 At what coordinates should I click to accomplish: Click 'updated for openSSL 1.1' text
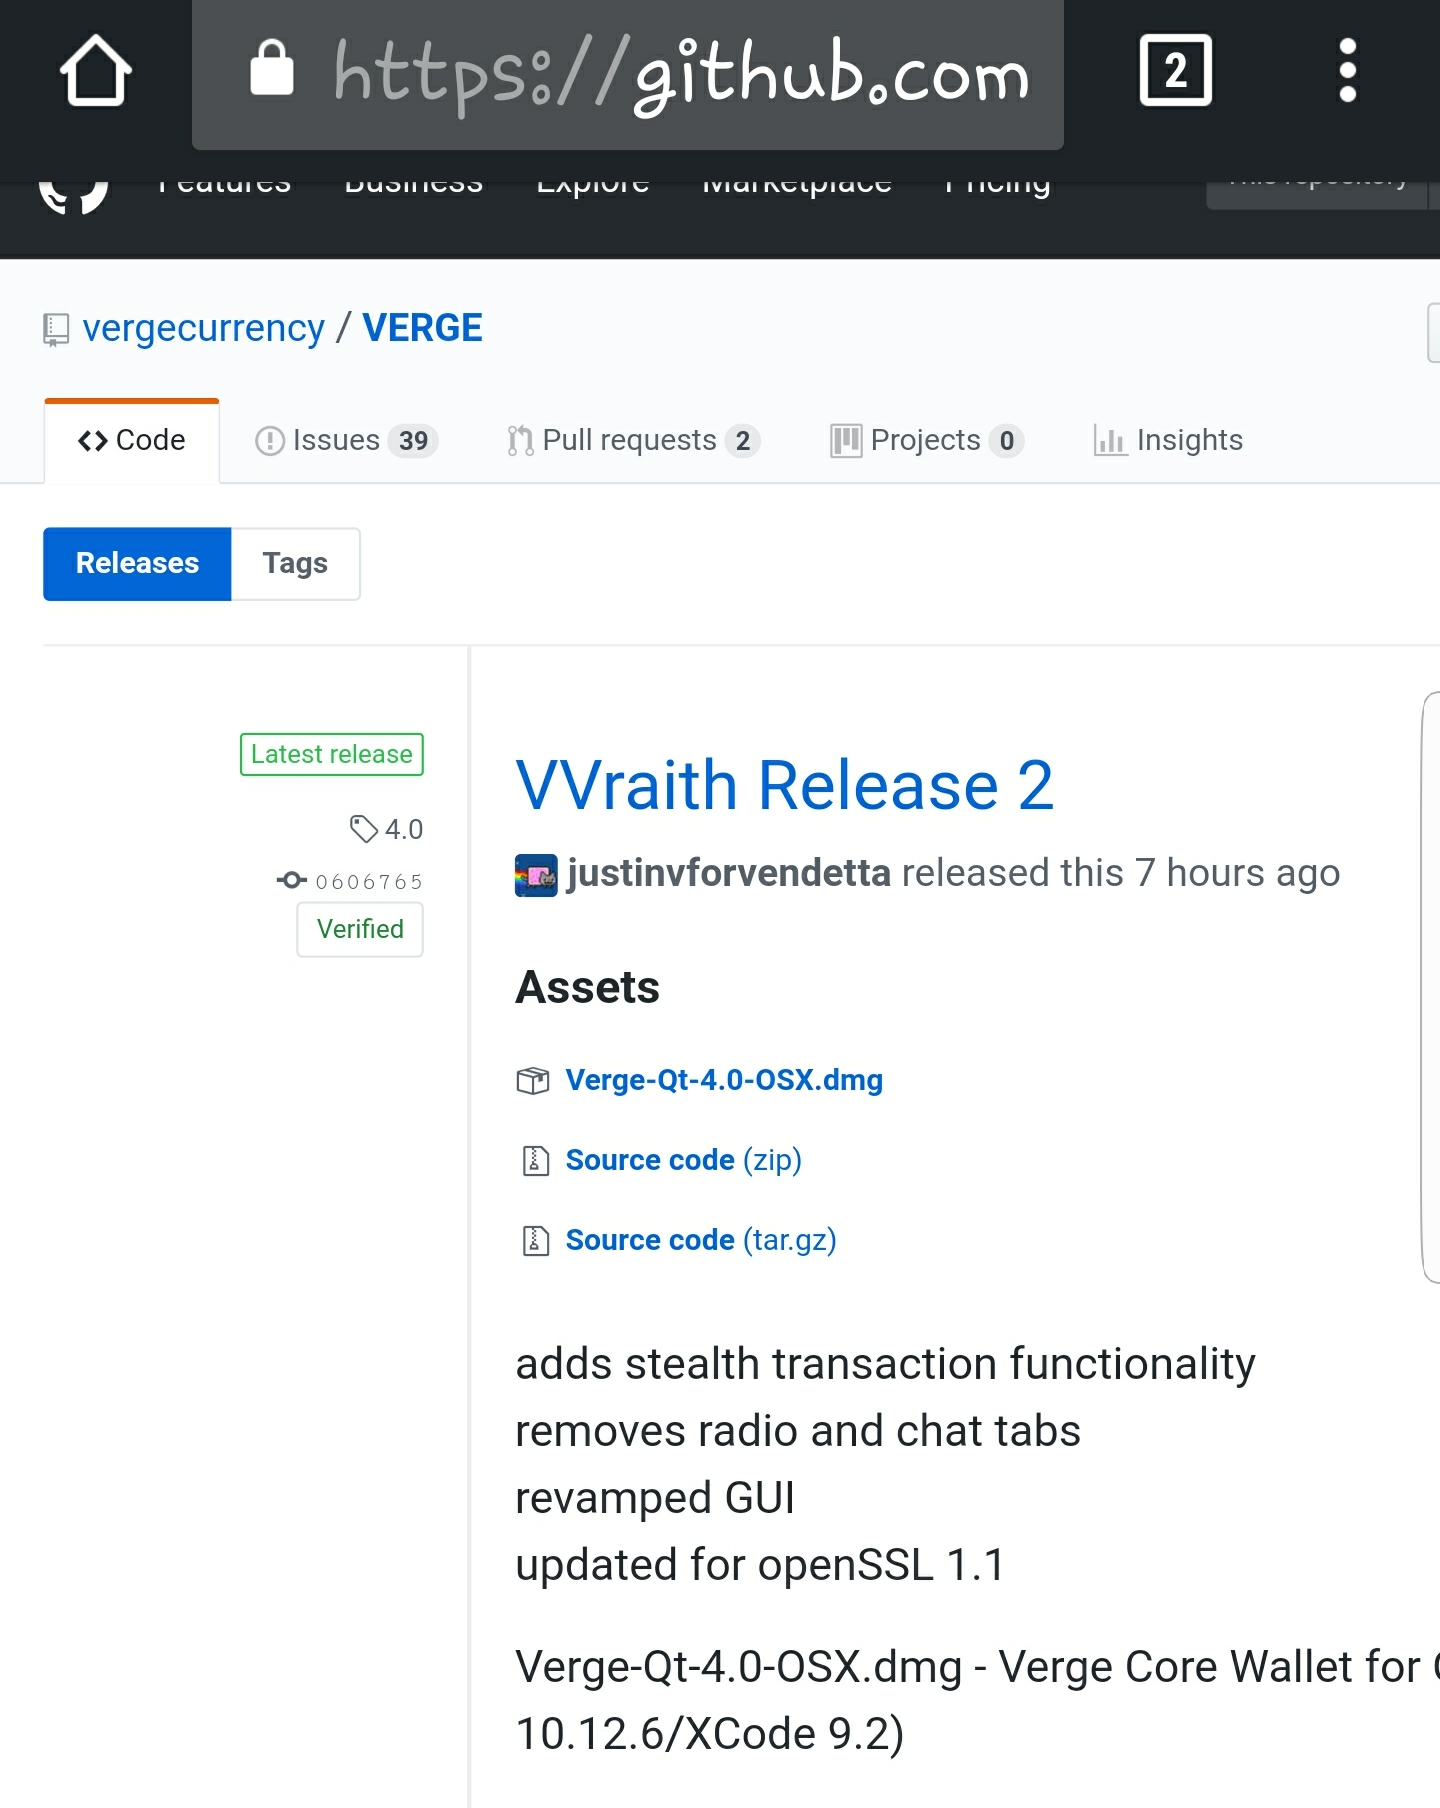(760, 1565)
